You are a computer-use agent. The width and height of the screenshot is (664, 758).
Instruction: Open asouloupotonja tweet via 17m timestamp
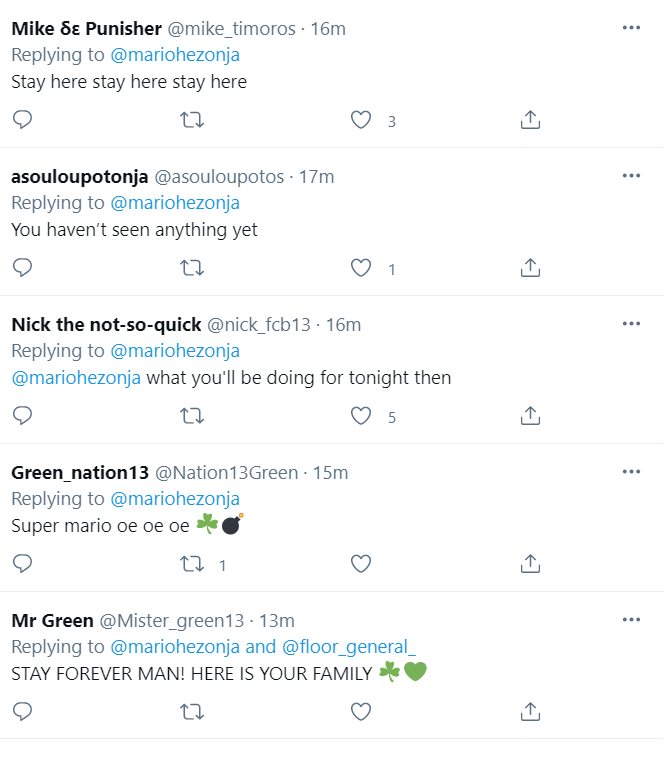click(x=317, y=176)
